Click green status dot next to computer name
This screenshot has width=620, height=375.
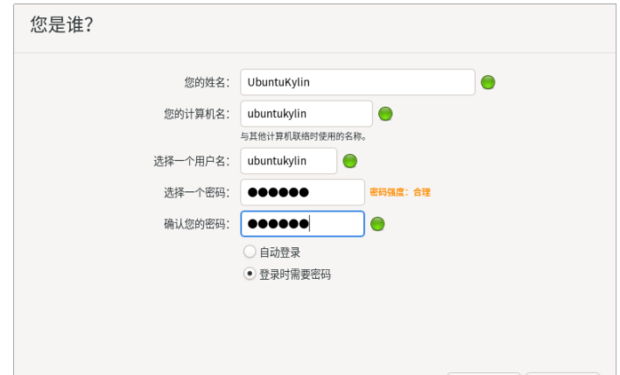pyautogui.click(x=385, y=114)
